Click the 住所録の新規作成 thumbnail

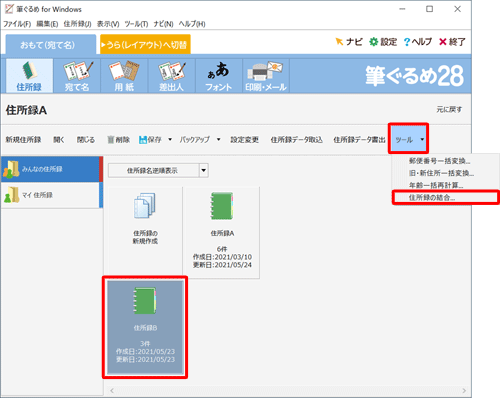pyautogui.click(x=145, y=232)
